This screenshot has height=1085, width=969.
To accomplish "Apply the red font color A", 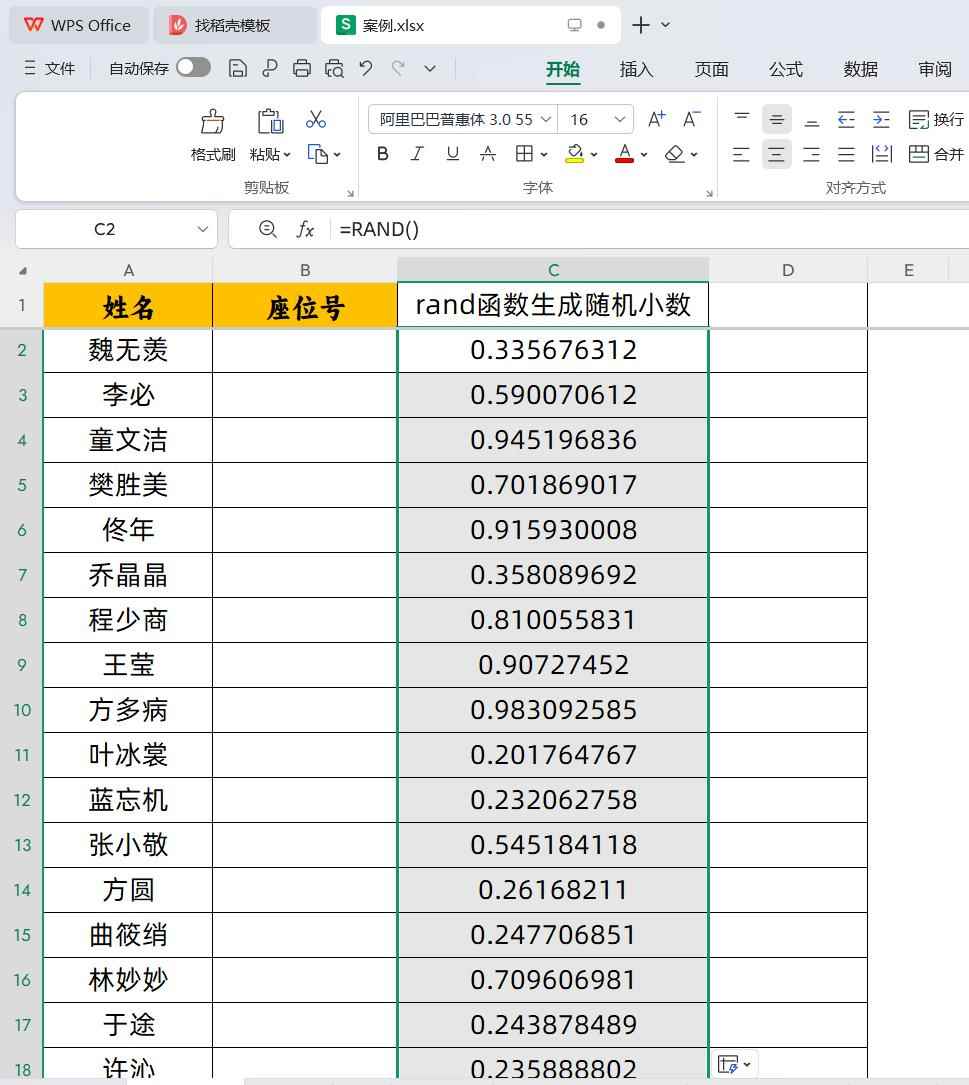I will tap(624, 154).
